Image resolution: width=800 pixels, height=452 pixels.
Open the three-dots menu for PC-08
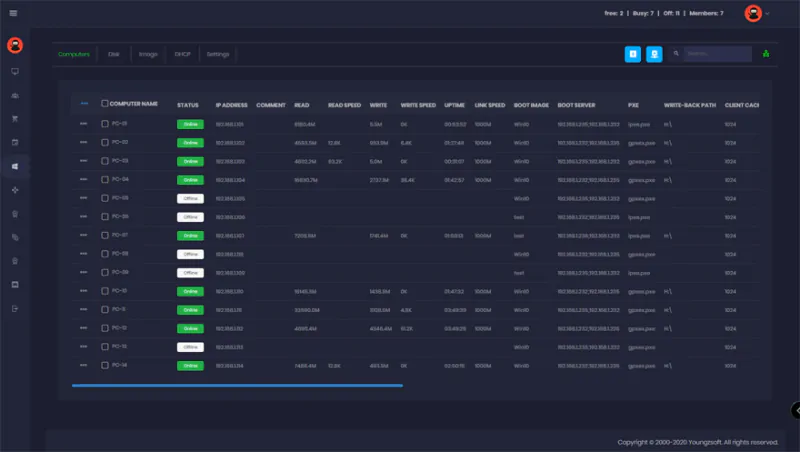point(84,254)
